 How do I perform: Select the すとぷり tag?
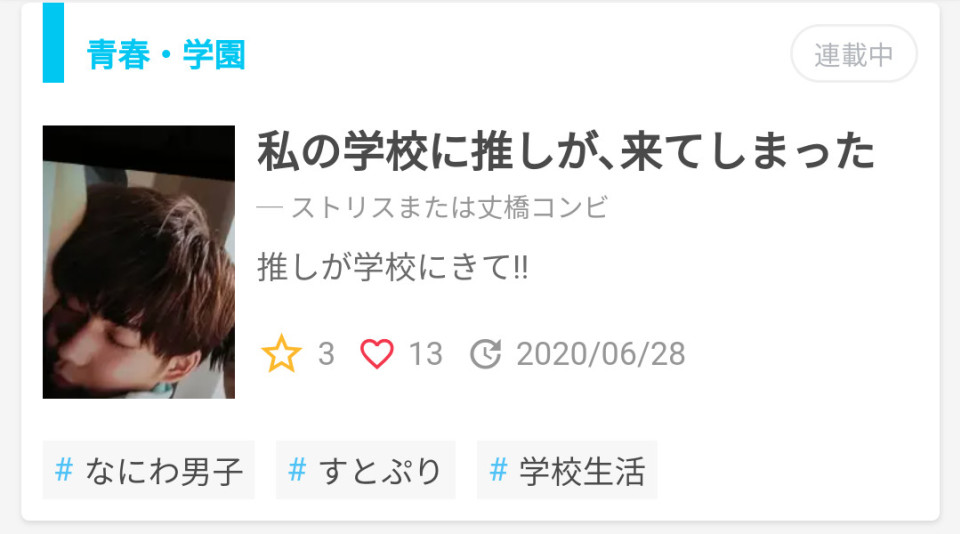(x=366, y=470)
